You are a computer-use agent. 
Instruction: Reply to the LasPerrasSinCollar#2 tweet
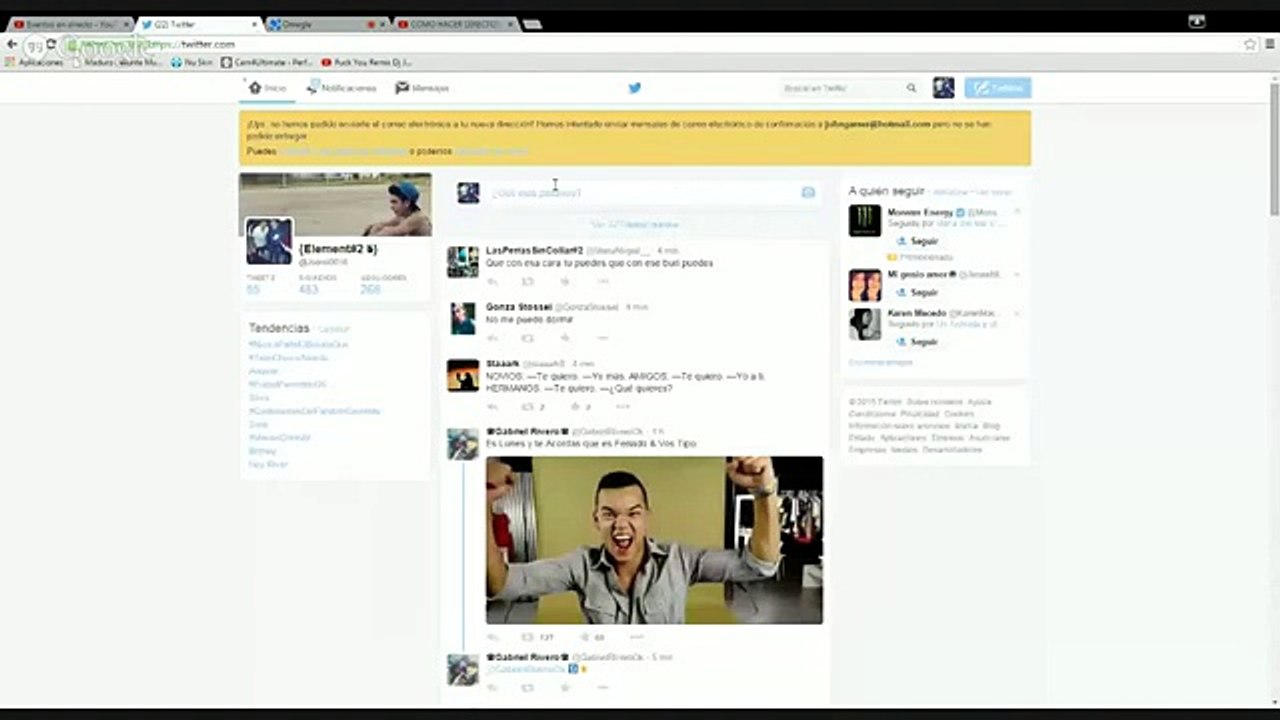(x=492, y=281)
